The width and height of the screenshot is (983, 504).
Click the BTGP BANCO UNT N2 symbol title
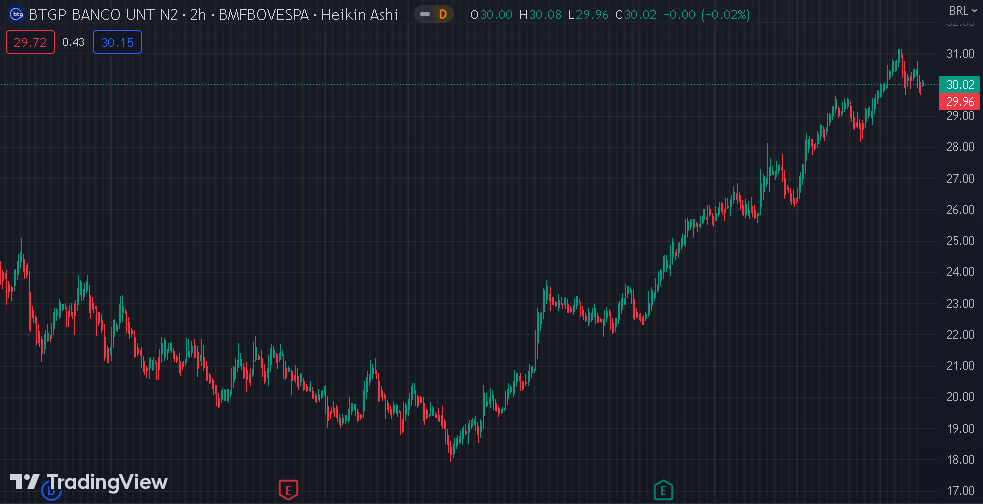pos(102,15)
